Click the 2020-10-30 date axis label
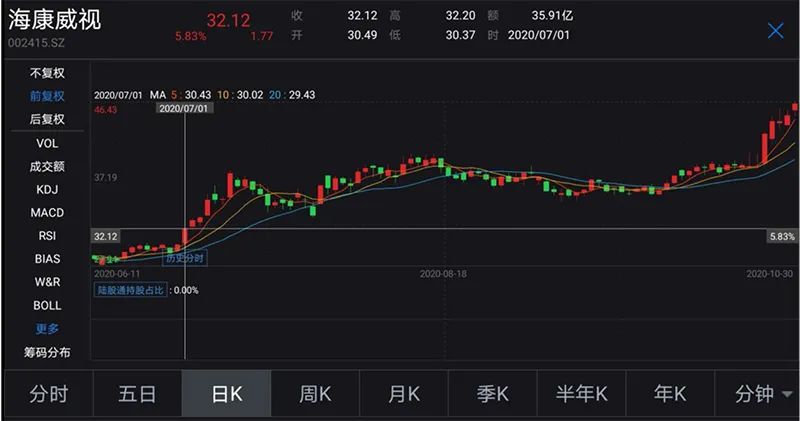800x421 pixels. click(769, 274)
